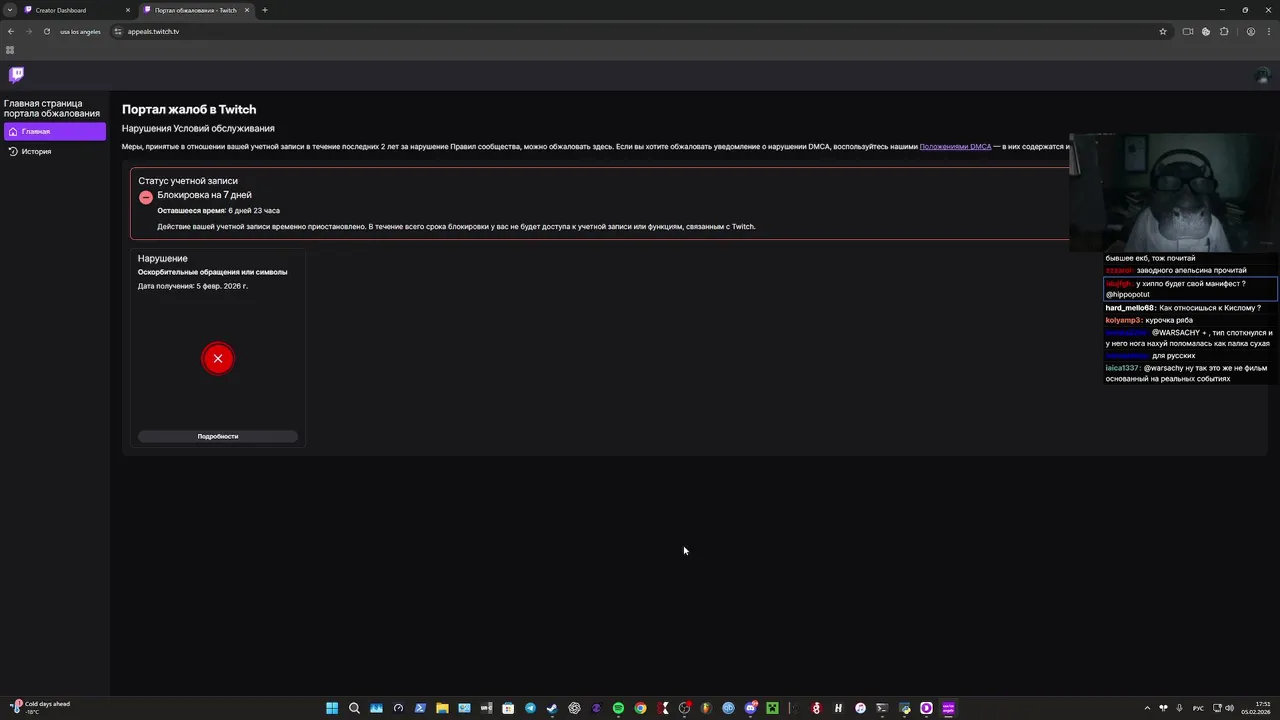1280x720 pixels.
Task: Click the Нарушения Условий обслуживания subtitle
Action: pos(198,128)
